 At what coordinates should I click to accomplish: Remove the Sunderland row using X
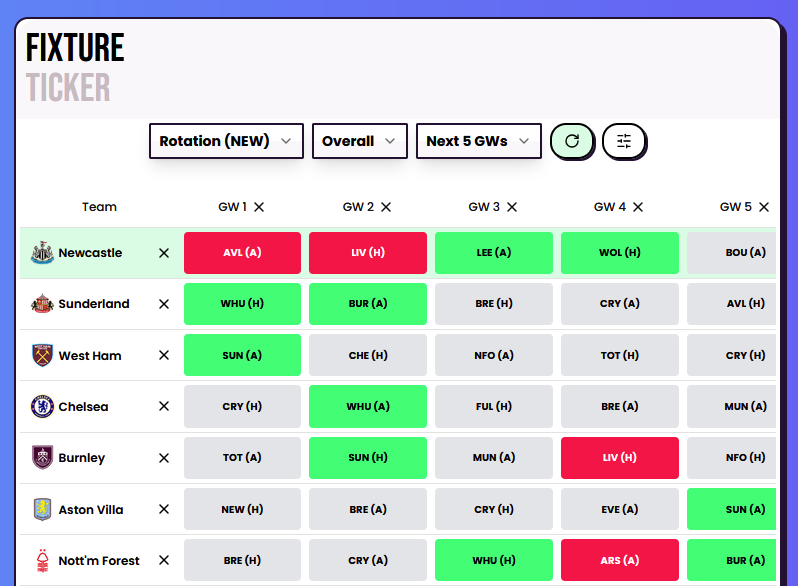(164, 304)
